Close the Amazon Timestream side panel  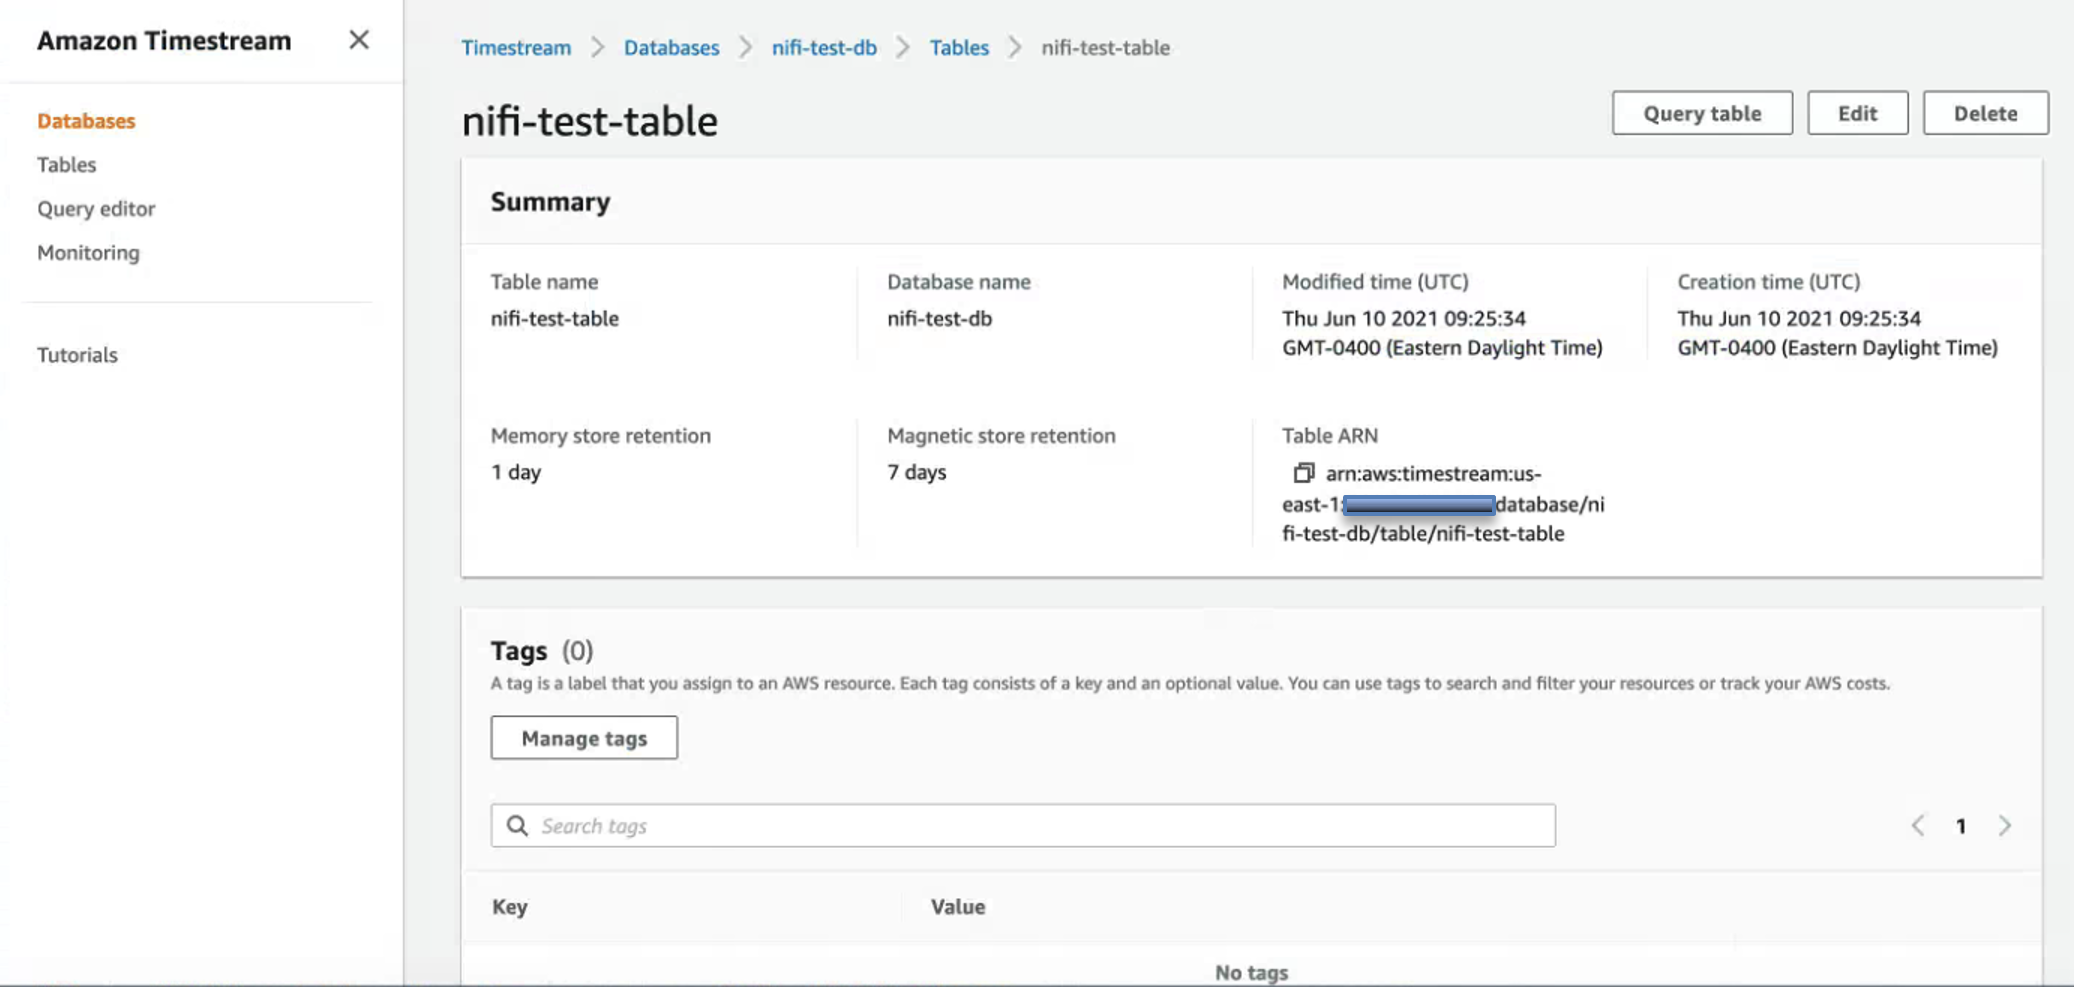click(358, 40)
